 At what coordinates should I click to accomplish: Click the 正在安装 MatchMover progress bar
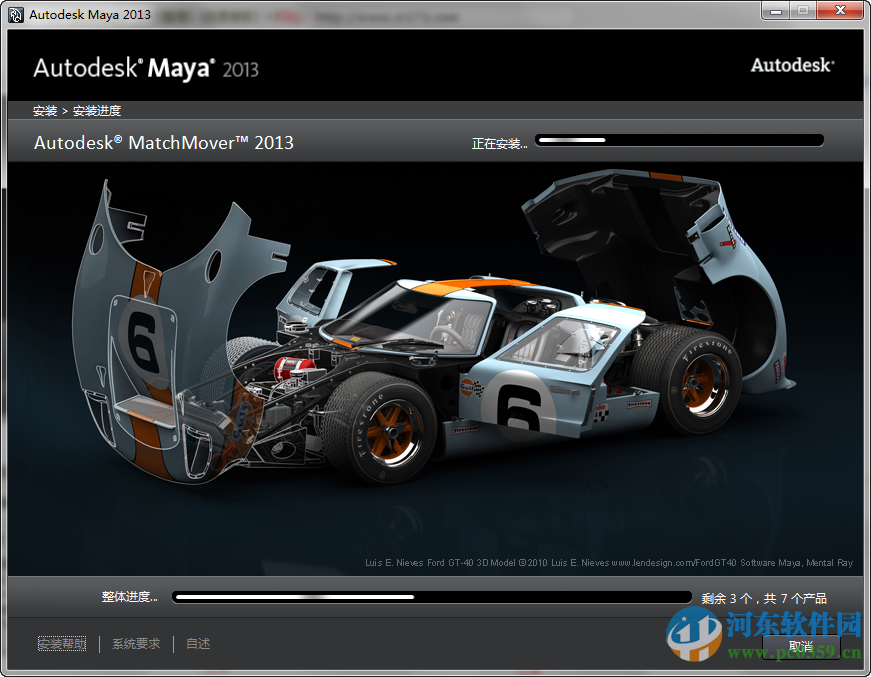point(679,140)
